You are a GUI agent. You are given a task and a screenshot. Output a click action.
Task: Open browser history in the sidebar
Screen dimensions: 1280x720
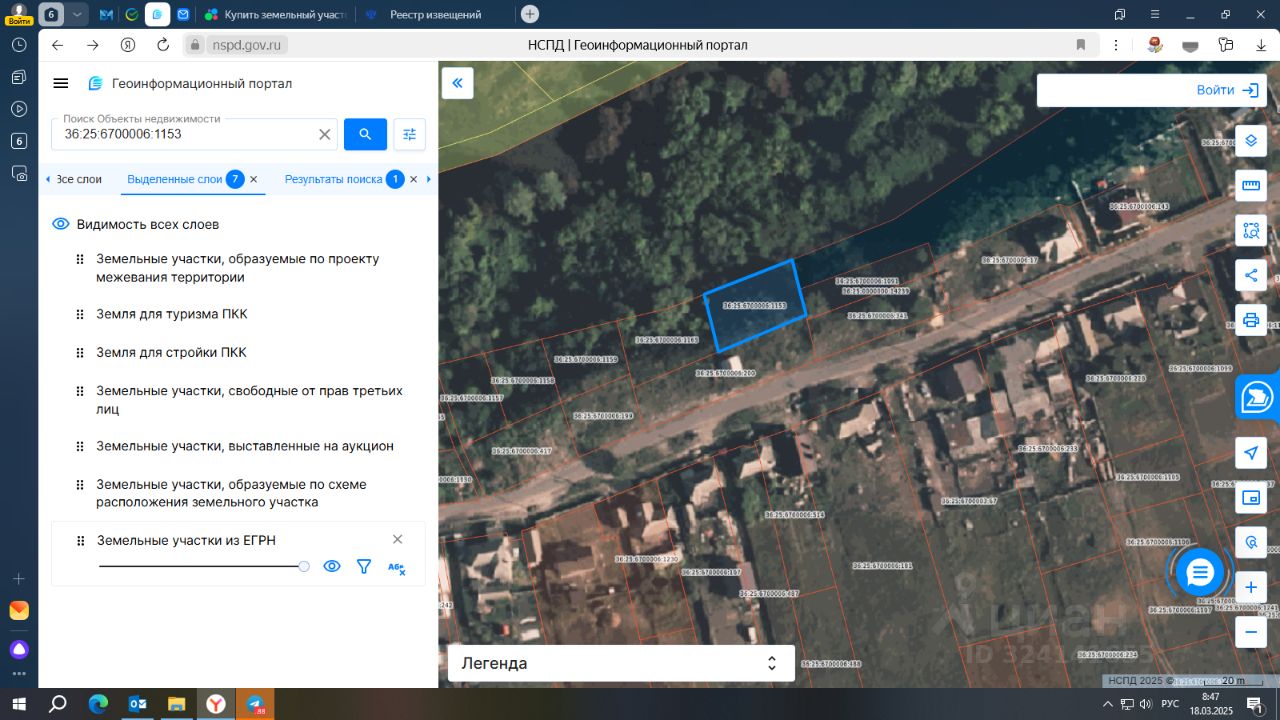point(18,45)
